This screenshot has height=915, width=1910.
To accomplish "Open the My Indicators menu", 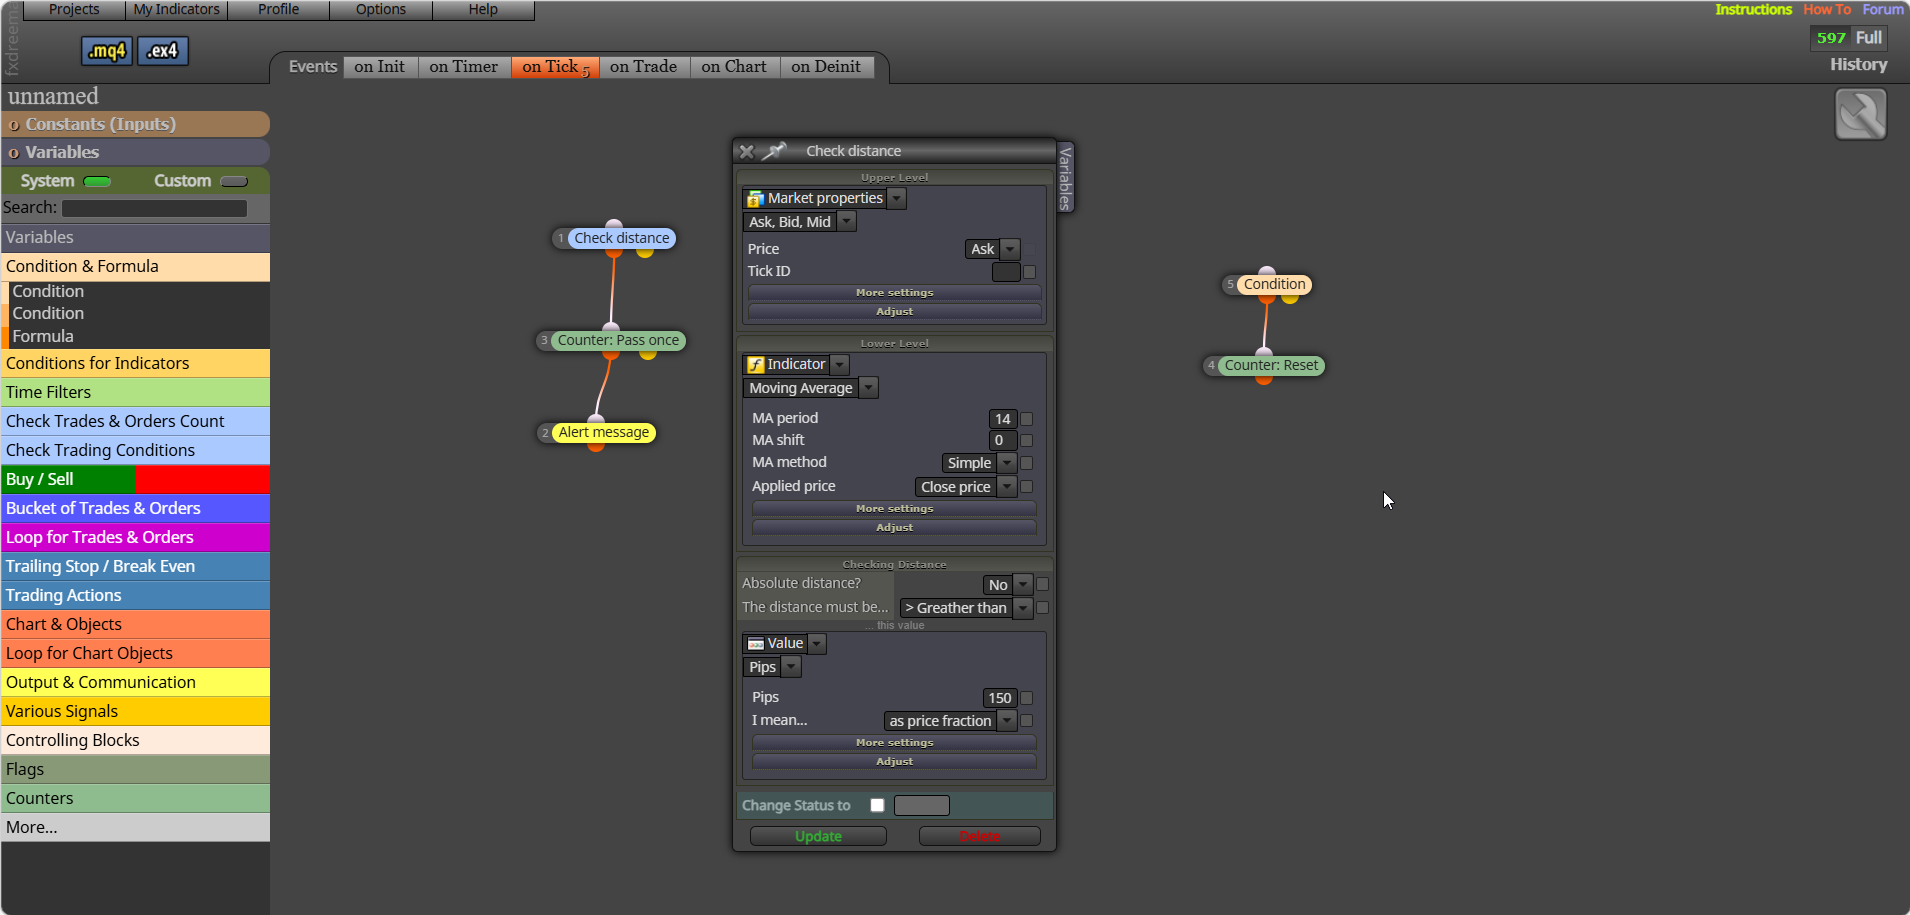I will tap(176, 10).
